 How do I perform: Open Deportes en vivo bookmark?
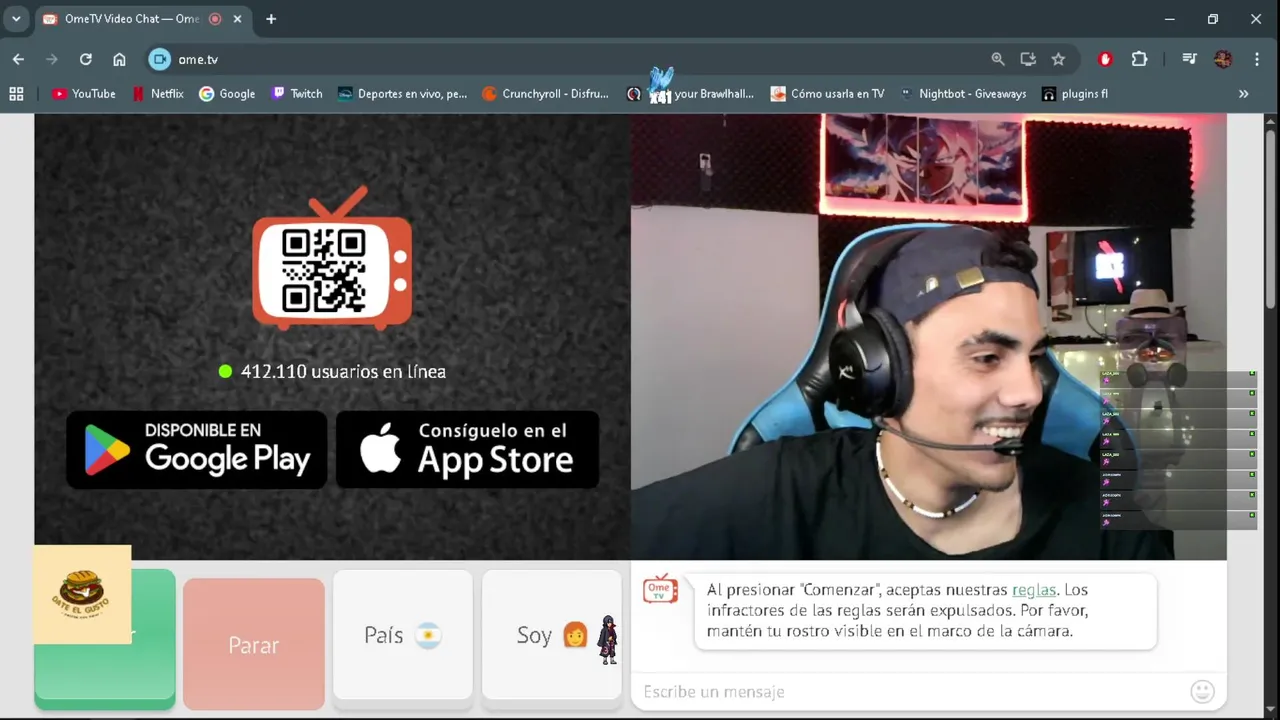point(402,94)
